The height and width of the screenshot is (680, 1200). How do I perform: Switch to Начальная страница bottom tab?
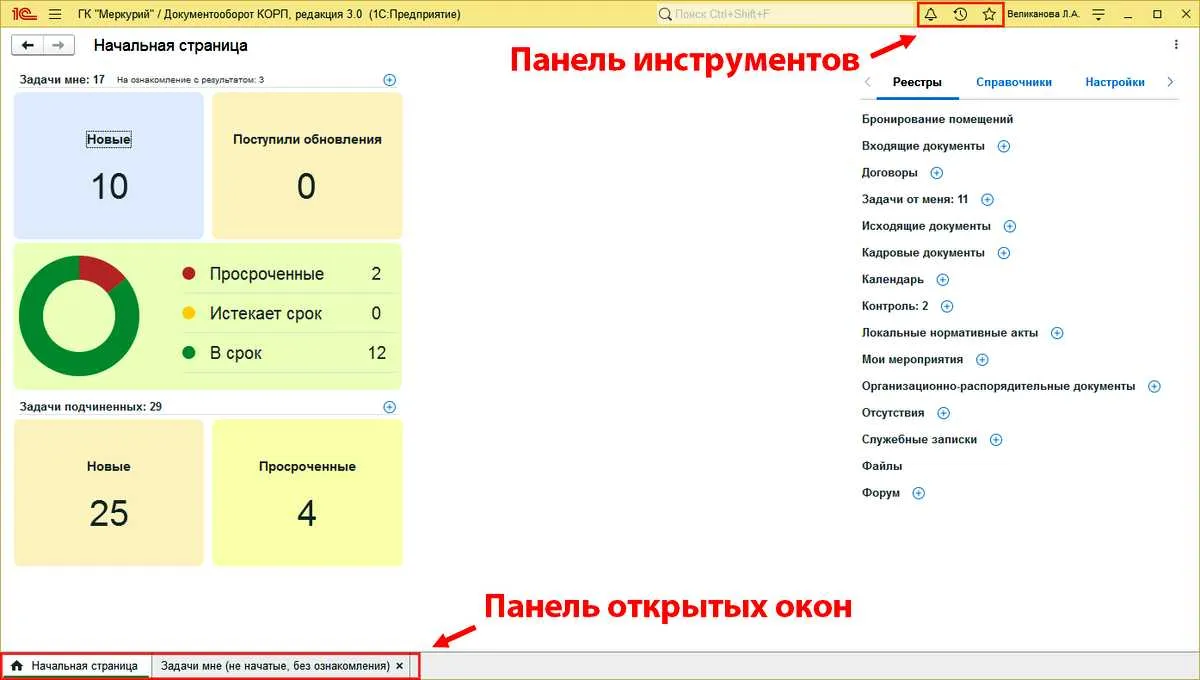click(x=76, y=666)
